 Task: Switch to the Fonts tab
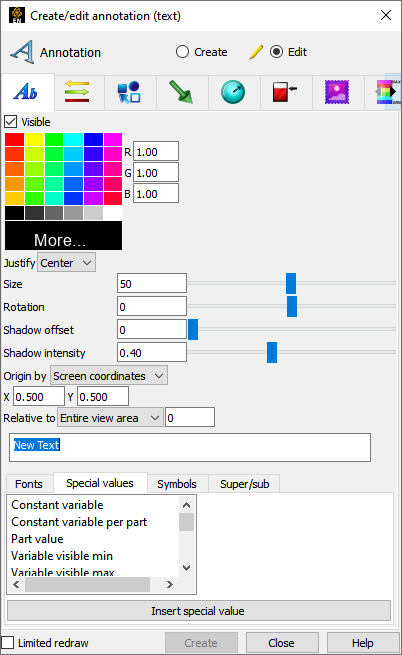(x=29, y=484)
